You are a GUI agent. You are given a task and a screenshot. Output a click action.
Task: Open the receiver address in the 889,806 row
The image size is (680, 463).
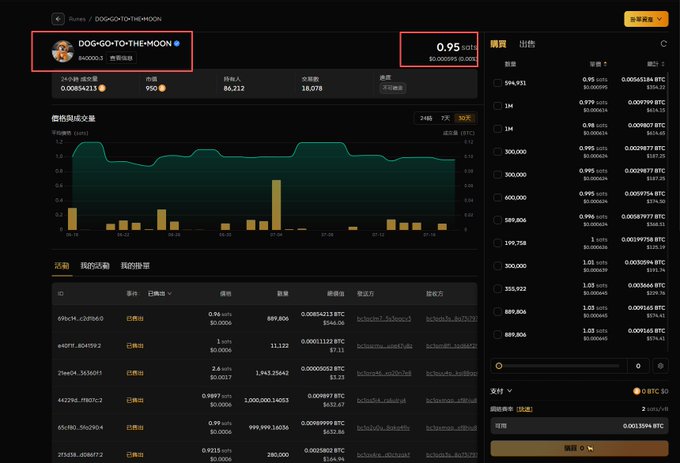coord(451,318)
